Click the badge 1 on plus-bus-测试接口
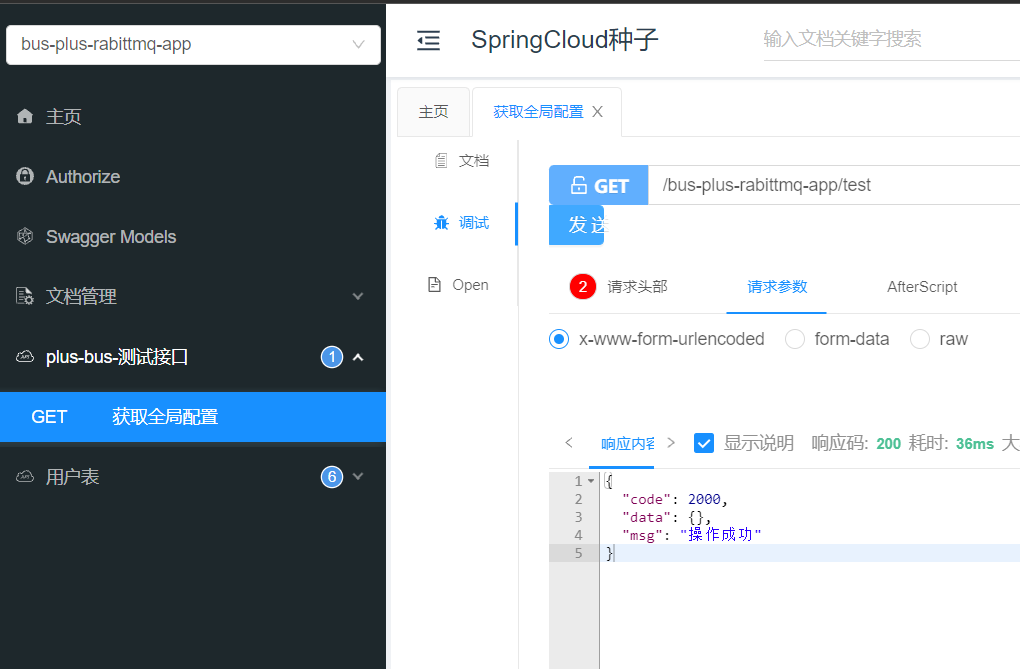 click(332, 357)
